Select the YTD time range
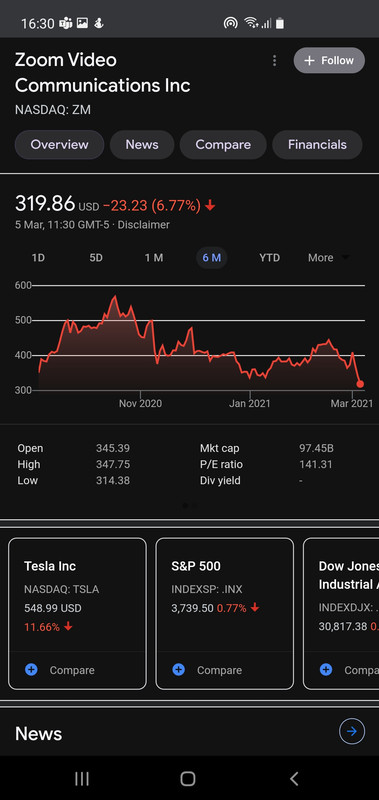Screen dimensions: 379x800 tap(269, 258)
